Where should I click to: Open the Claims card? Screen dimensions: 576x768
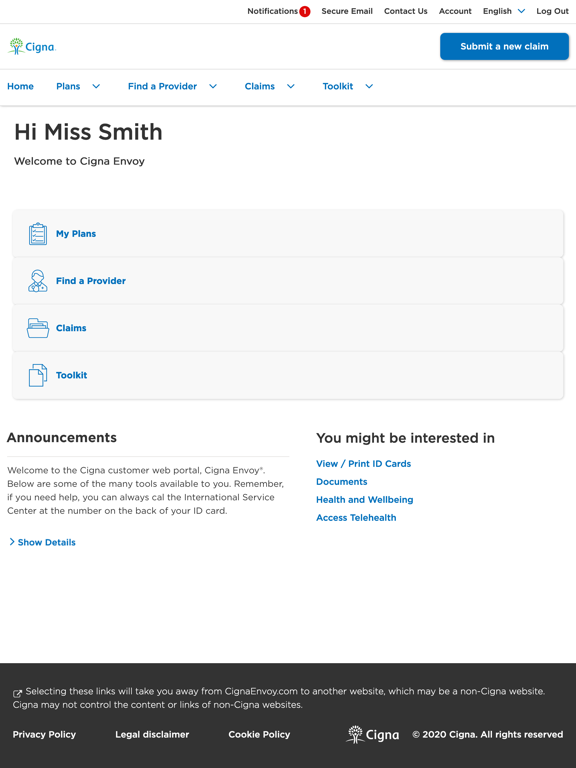tap(288, 328)
